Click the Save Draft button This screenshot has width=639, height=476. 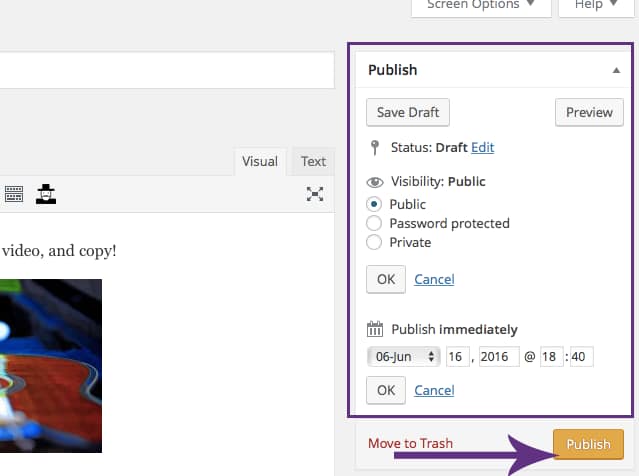(x=408, y=112)
